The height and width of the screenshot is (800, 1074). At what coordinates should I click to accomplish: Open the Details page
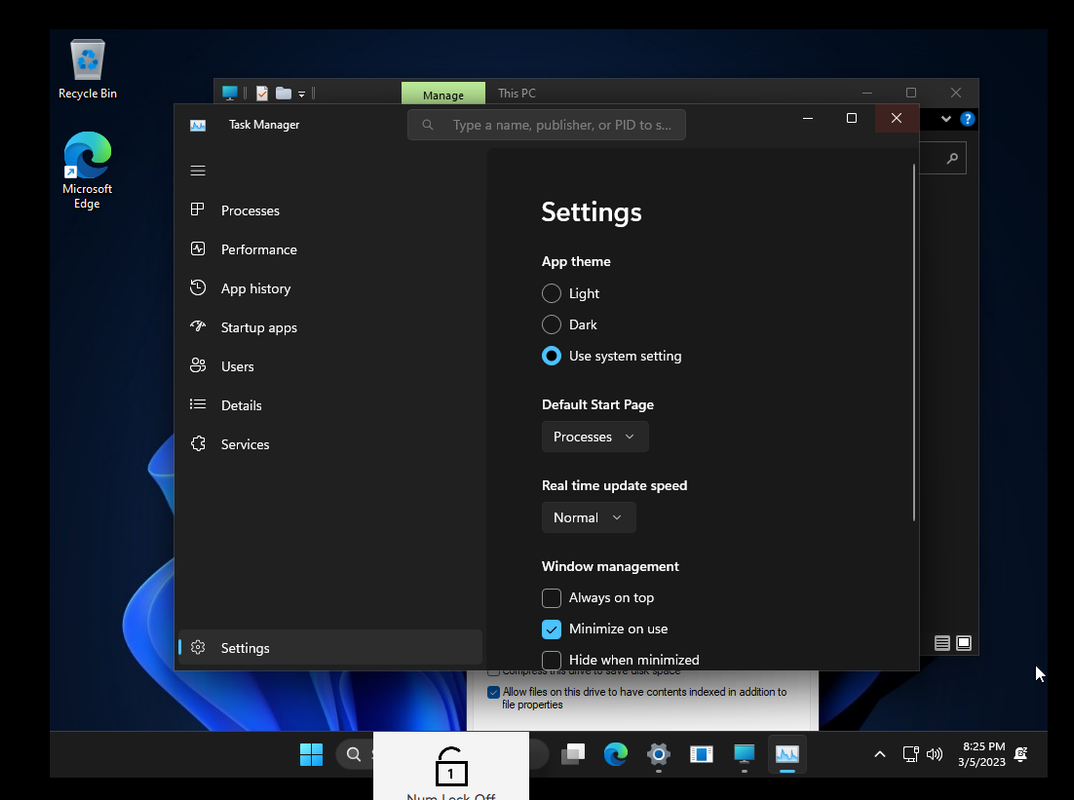pos(330,405)
